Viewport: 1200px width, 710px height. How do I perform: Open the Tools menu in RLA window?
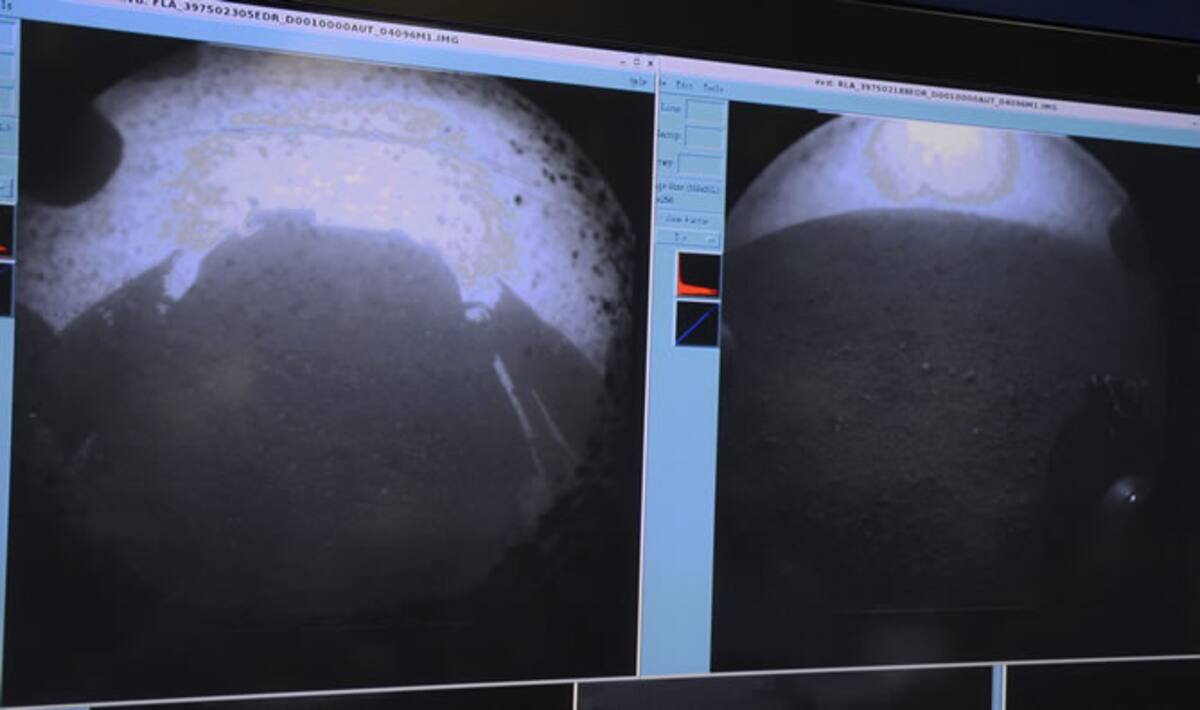[712, 88]
